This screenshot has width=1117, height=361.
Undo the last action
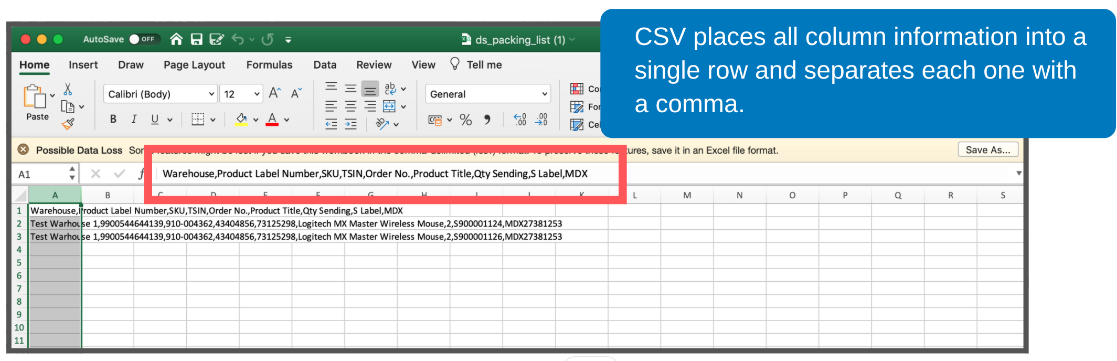(239, 39)
